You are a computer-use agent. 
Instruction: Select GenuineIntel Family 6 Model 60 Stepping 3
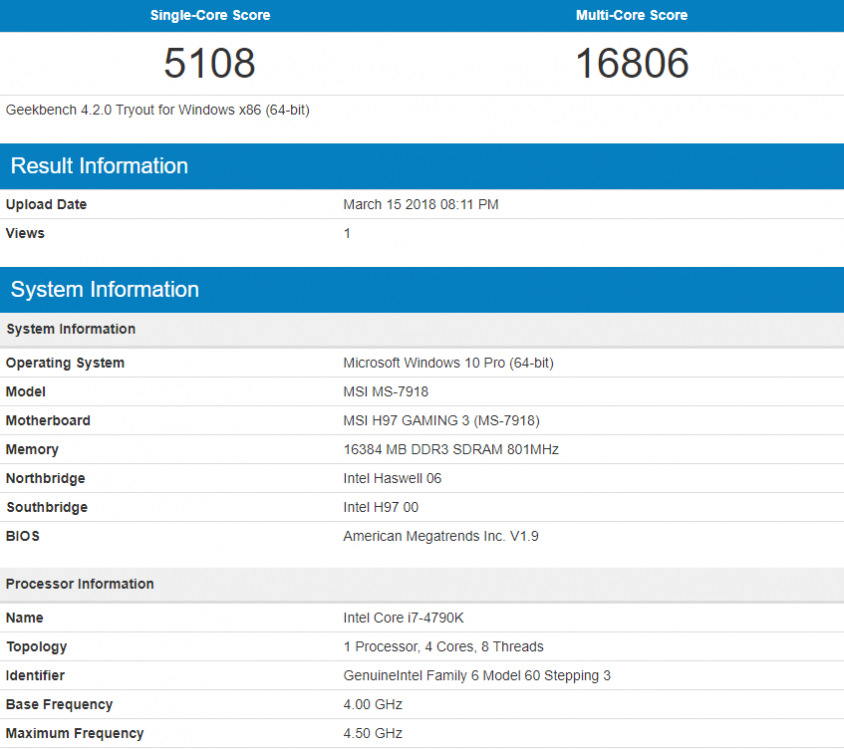pos(477,676)
